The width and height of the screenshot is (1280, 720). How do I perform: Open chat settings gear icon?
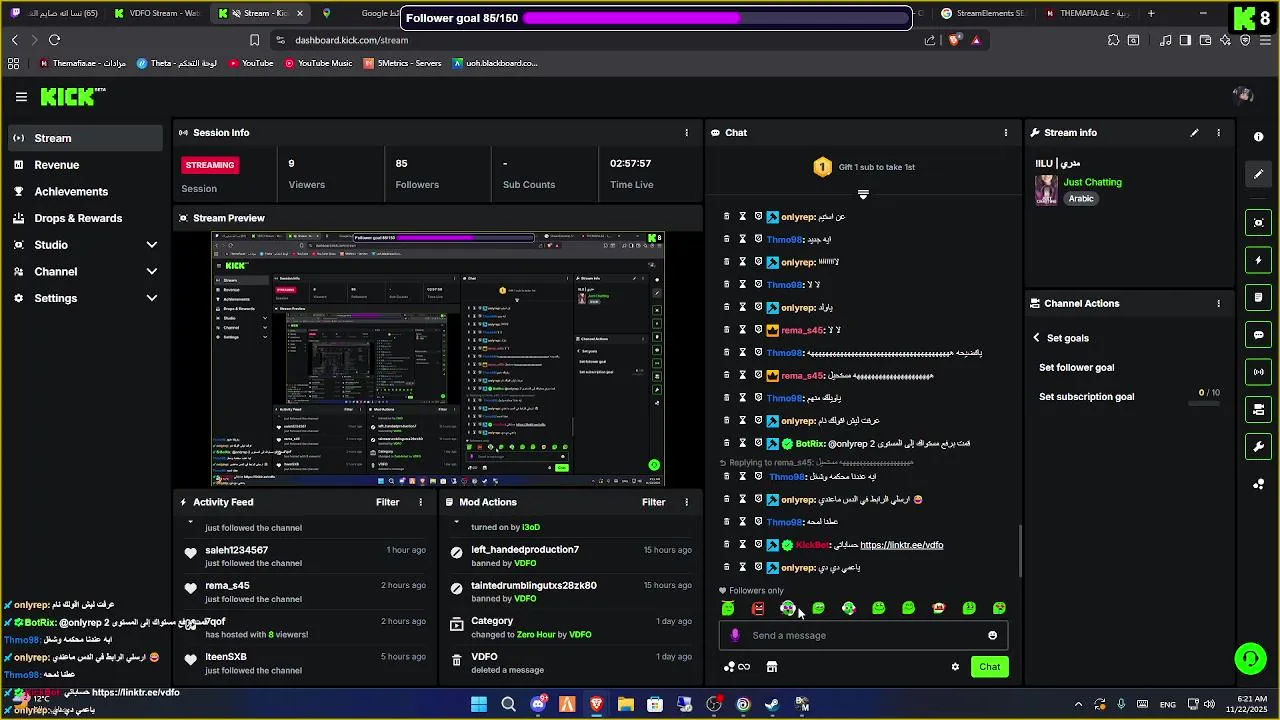tap(955, 667)
